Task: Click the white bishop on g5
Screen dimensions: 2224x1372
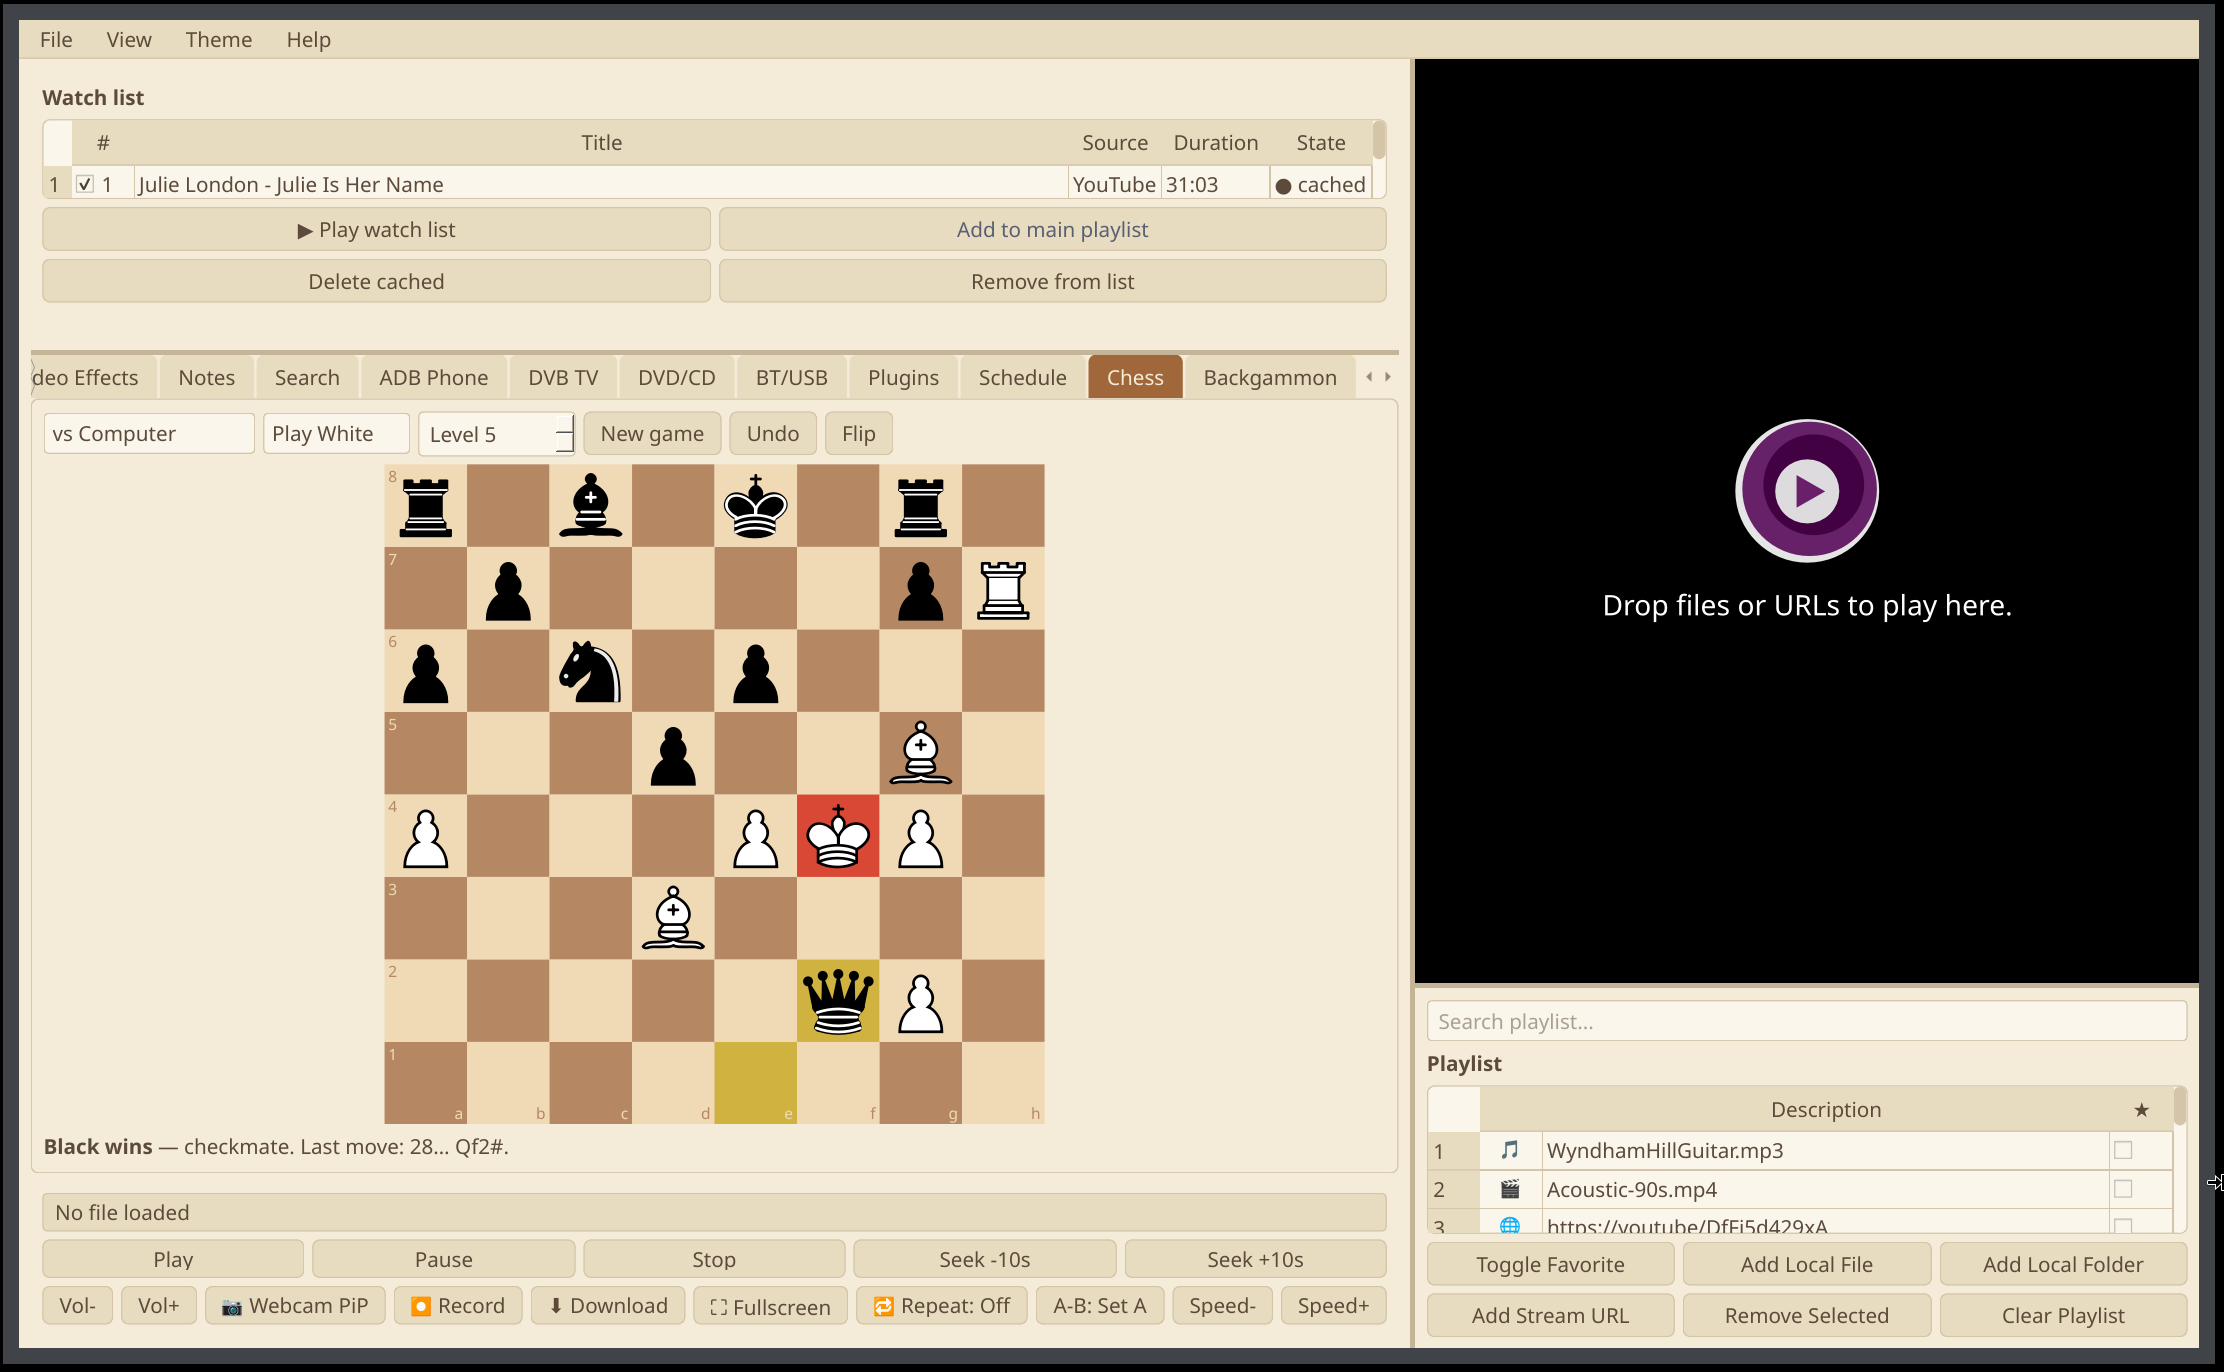Action: point(921,754)
